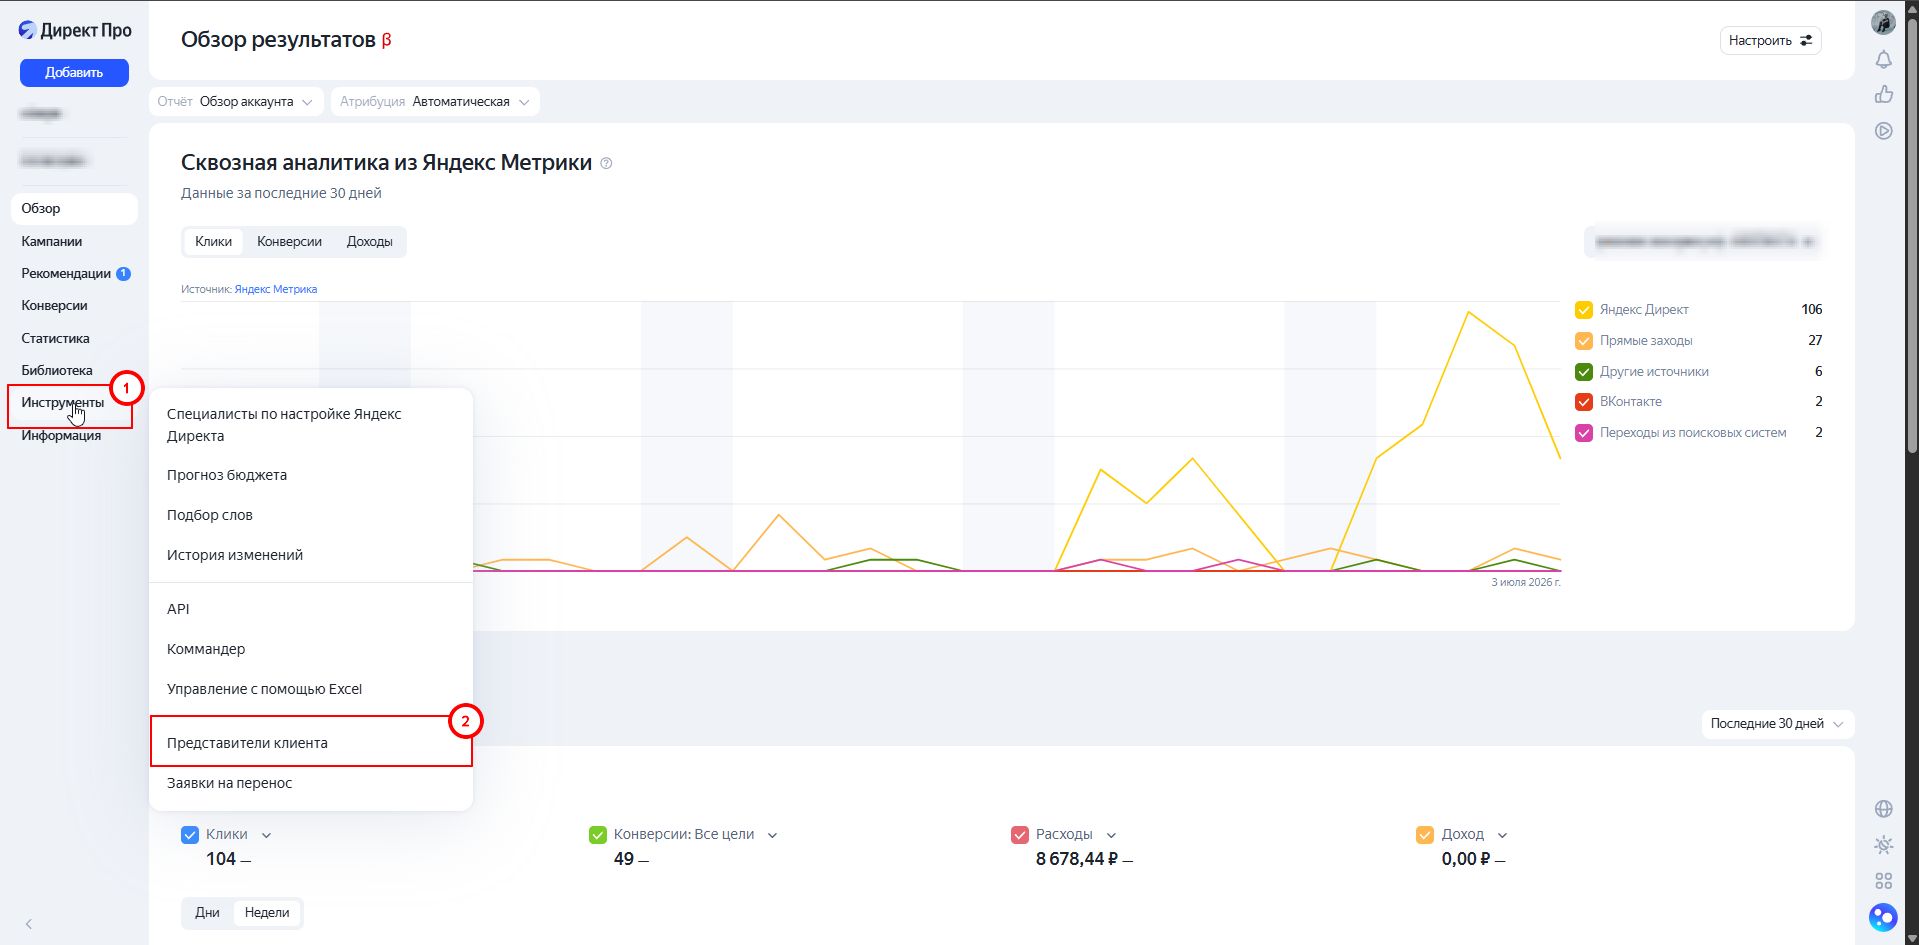1919x945 pixels.
Task: Expand the Отчёт Обзор аккаунта dropdown
Action: (236, 102)
